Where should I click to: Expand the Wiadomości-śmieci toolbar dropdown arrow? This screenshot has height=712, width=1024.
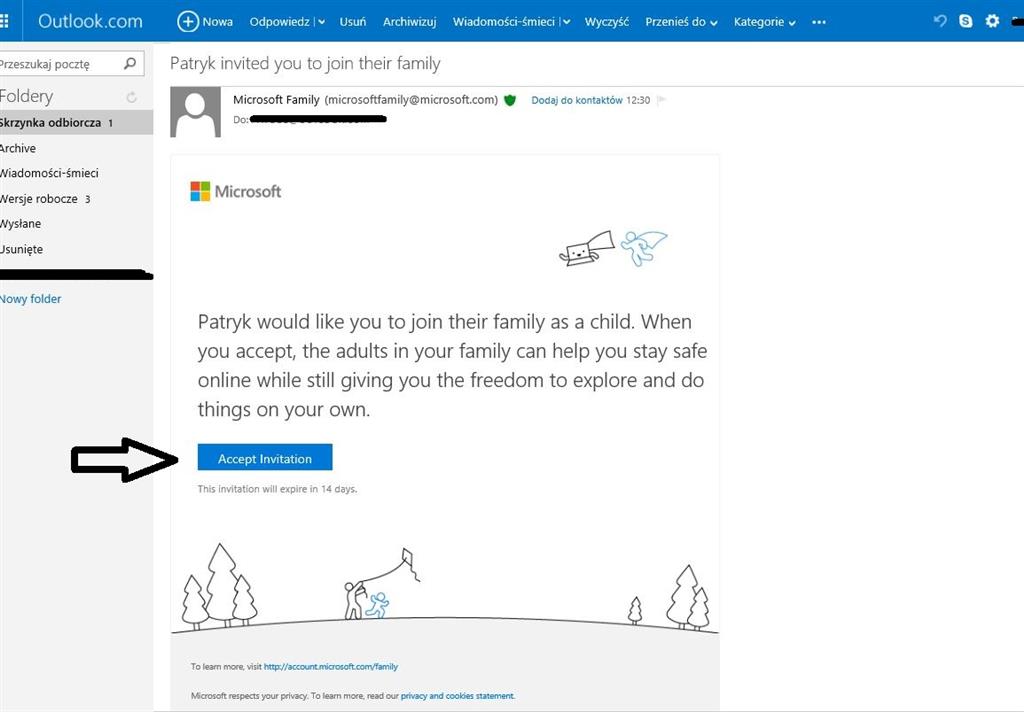click(x=566, y=22)
